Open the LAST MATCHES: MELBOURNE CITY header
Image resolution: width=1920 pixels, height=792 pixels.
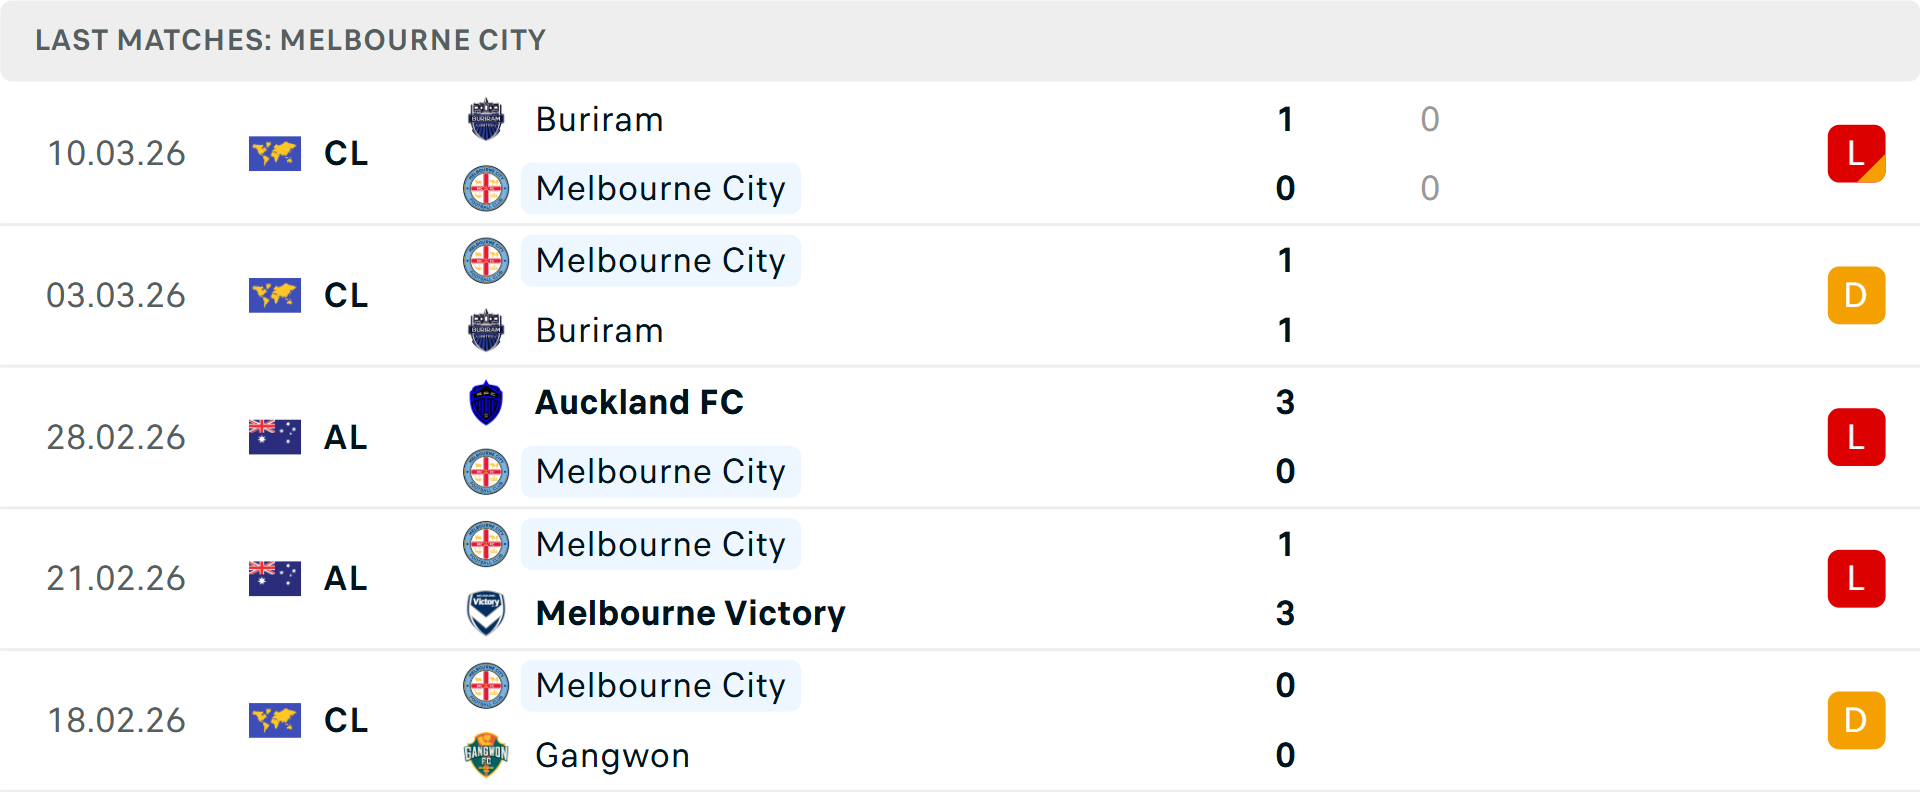pyautogui.click(x=290, y=40)
